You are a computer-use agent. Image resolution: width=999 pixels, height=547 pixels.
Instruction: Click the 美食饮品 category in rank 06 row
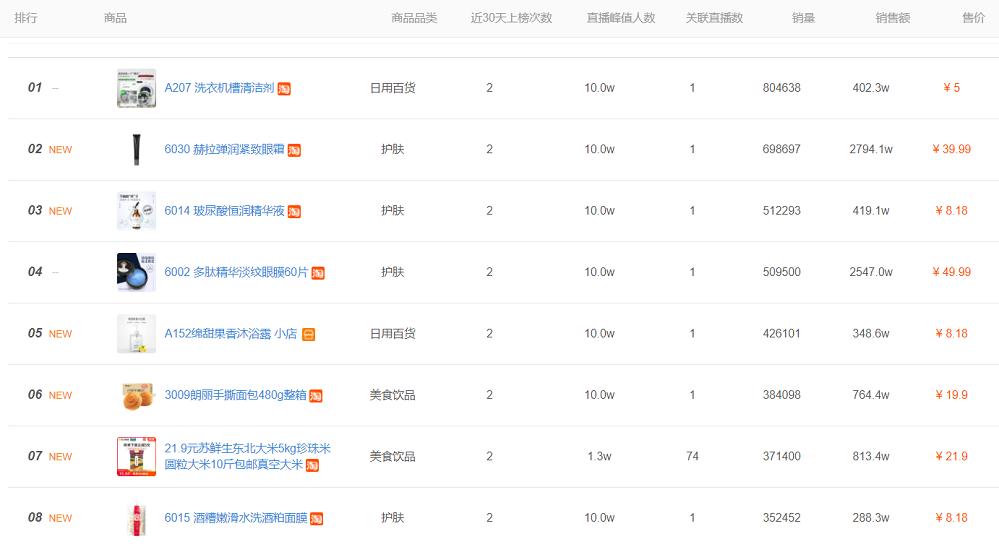coord(392,395)
